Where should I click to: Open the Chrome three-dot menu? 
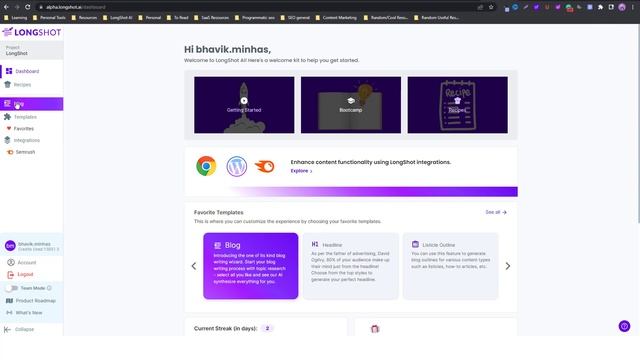click(633, 7)
